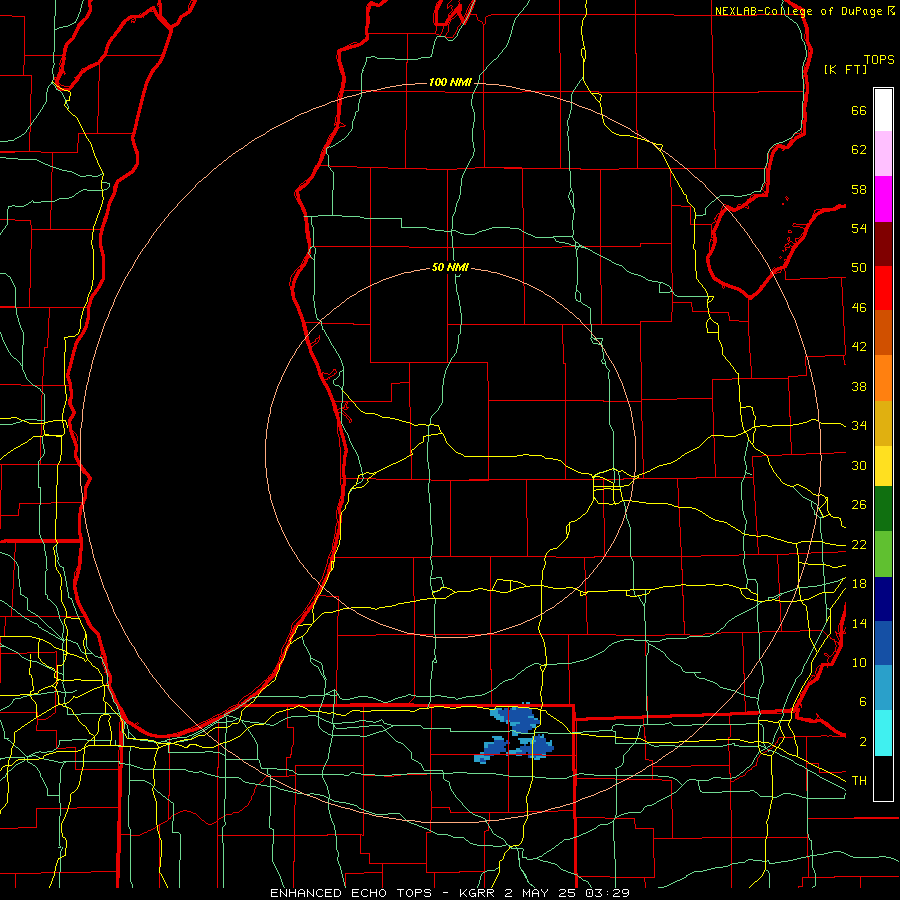This screenshot has height=900, width=900.
Task: Click the "38" legend value
Action: click(x=859, y=386)
